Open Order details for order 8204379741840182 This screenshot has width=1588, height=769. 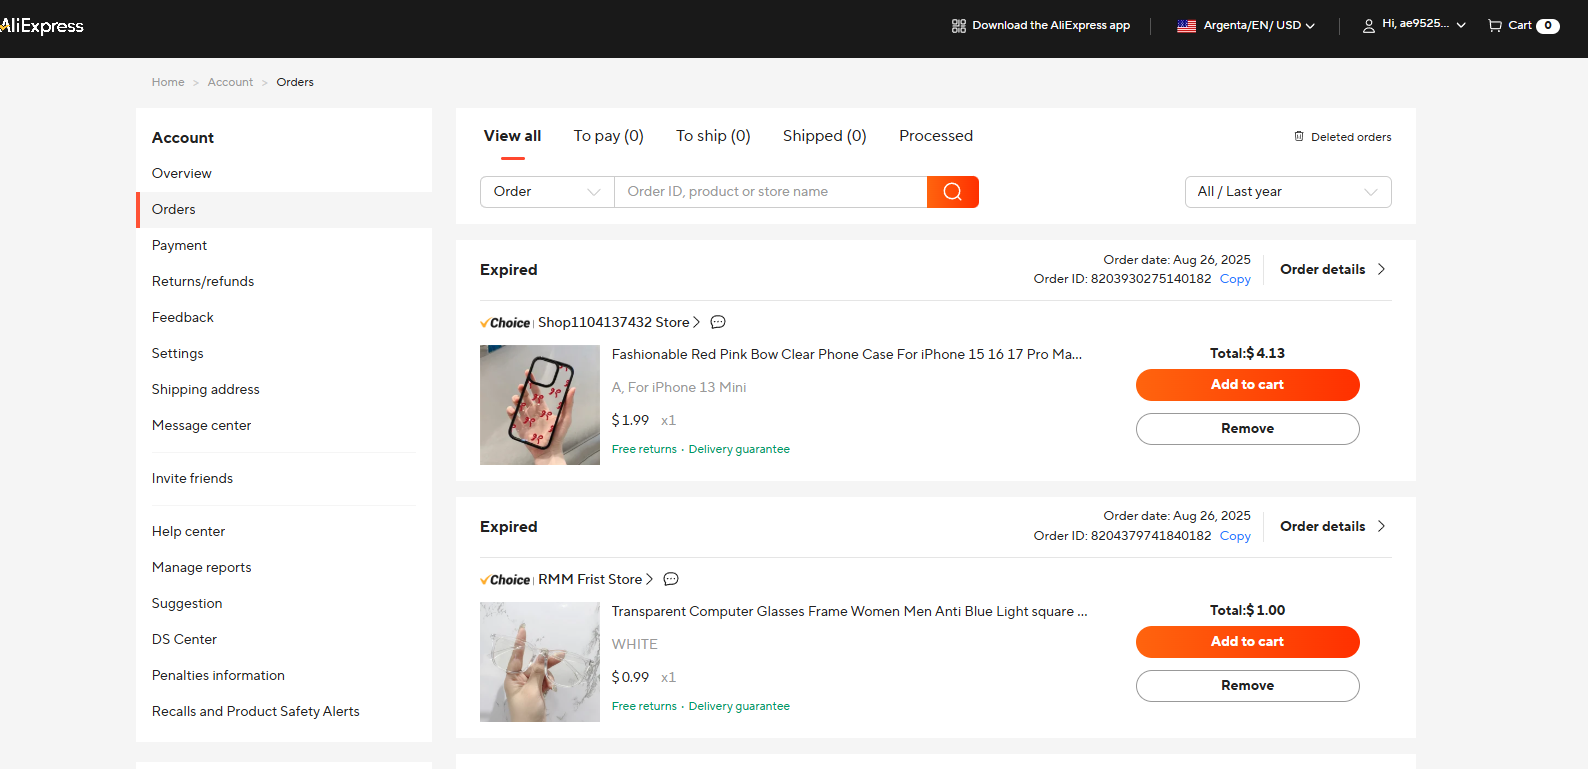tap(1333, 527)
